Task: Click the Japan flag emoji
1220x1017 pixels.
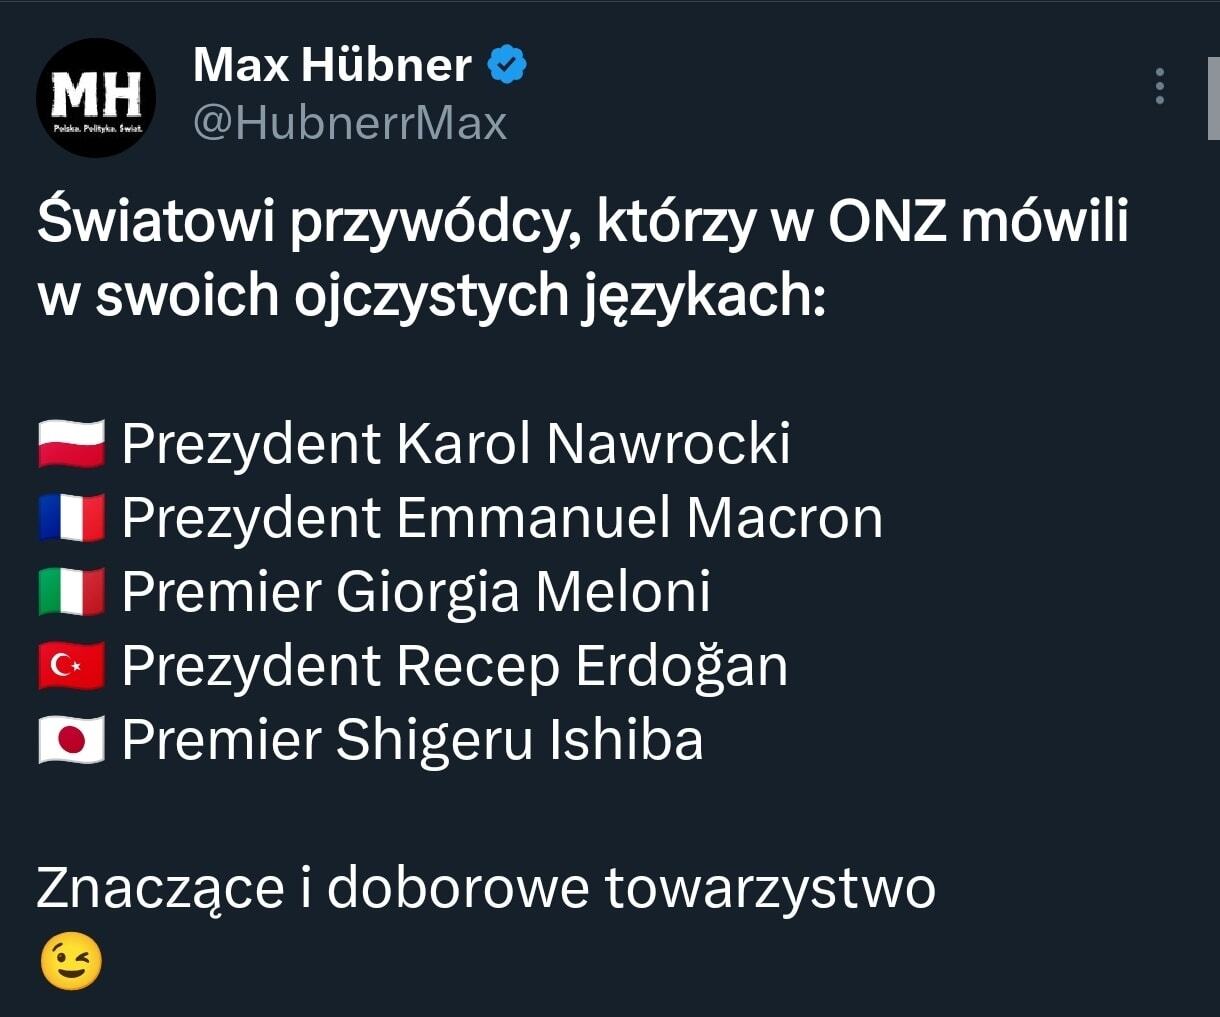Action: [x=71, y=740]
